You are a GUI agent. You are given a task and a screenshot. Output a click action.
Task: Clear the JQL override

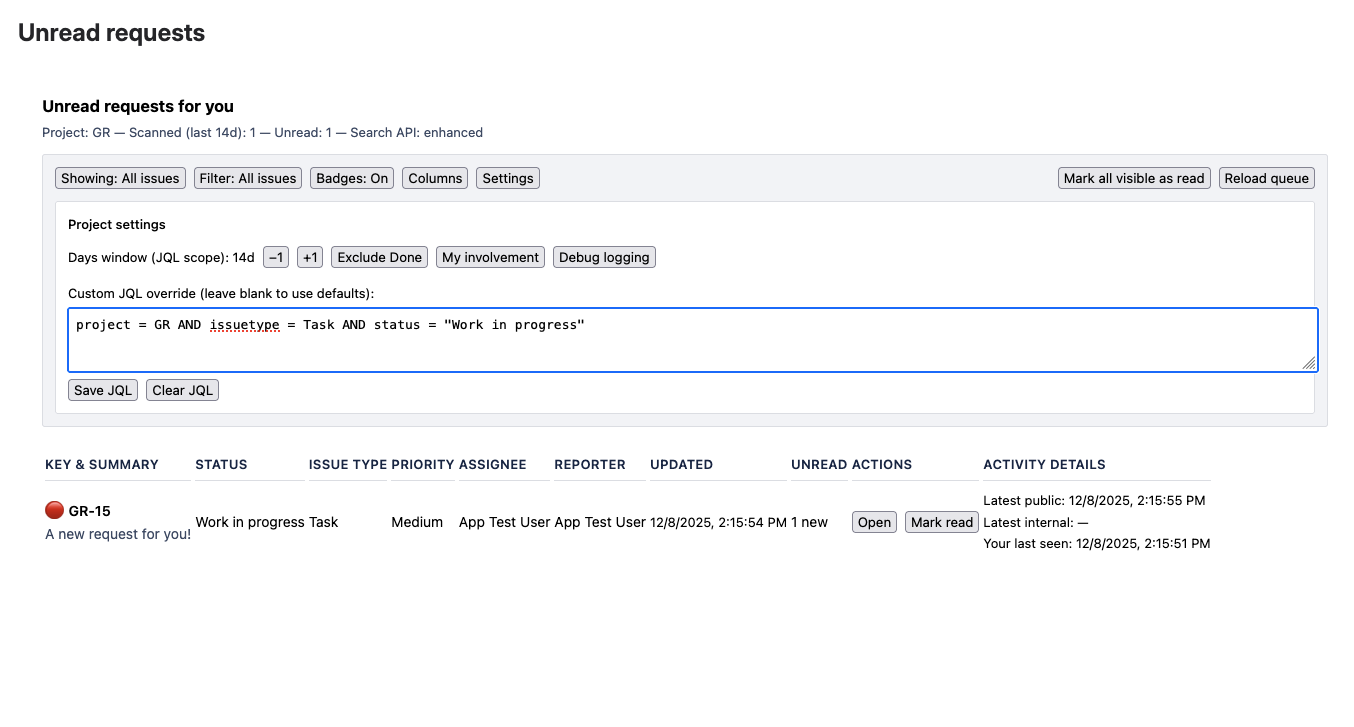(x=182, y=390)
